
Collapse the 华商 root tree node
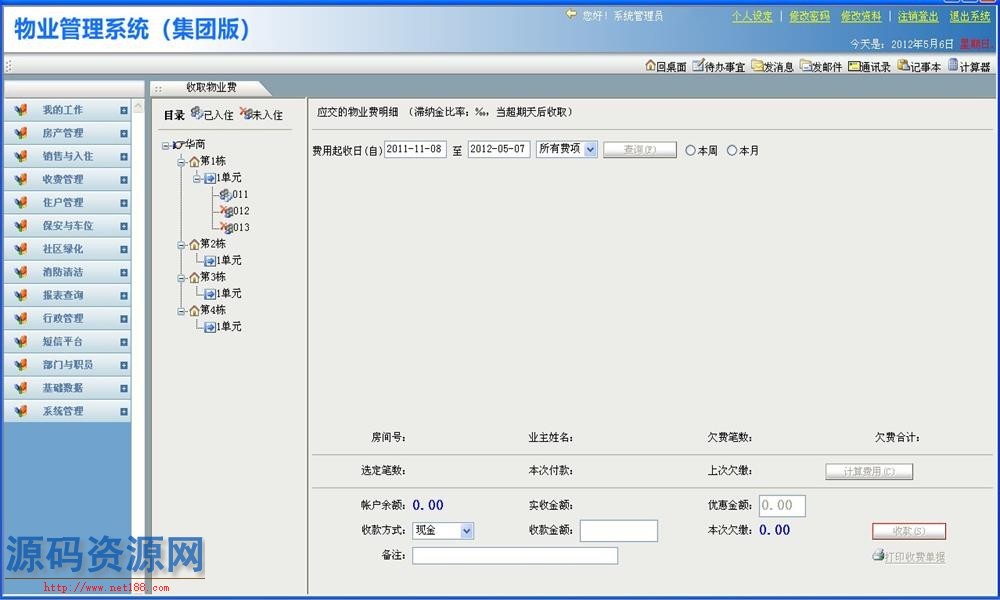(x=165, y=145)
